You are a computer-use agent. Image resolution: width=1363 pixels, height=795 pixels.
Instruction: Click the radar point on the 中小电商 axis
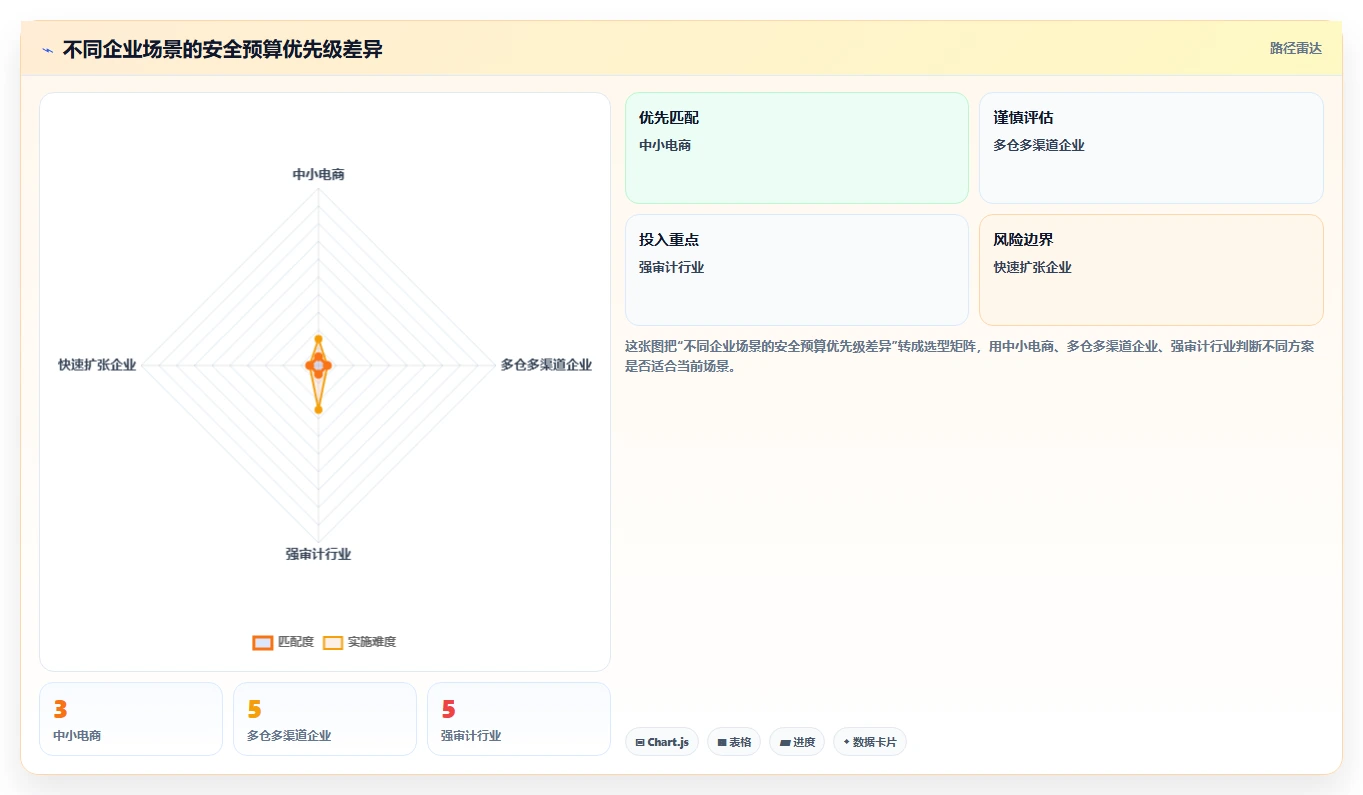tap(318, 339)
